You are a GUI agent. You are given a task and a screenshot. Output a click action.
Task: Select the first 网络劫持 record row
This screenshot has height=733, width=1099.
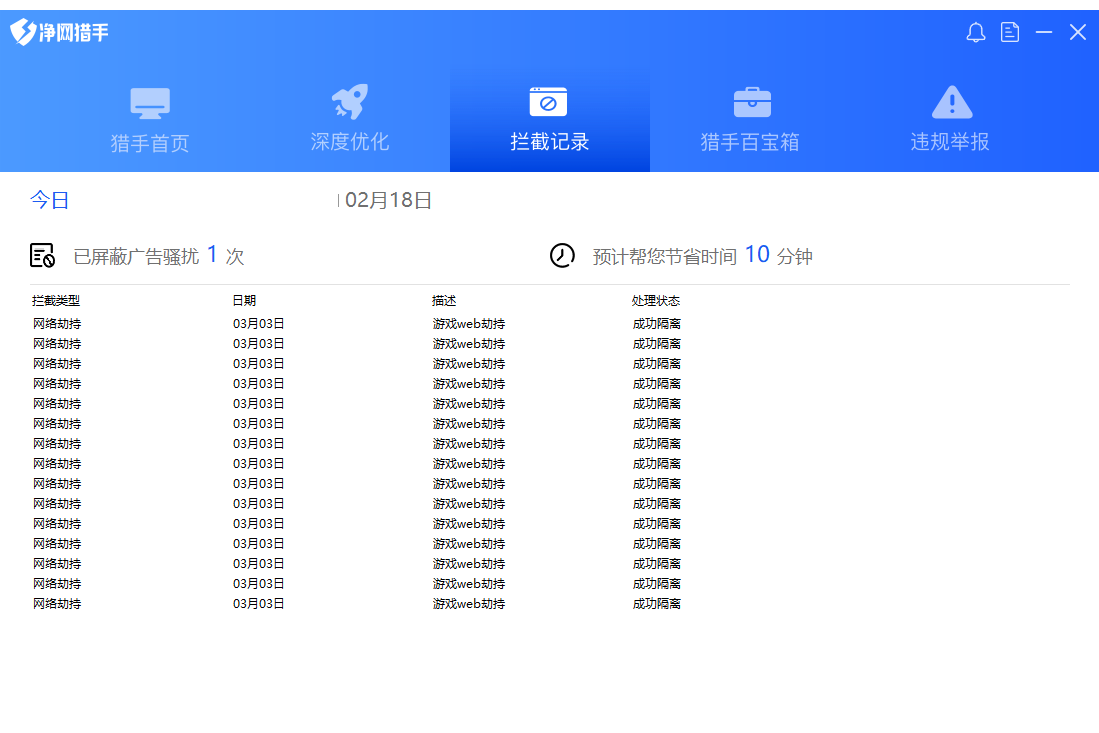point(56,323)
